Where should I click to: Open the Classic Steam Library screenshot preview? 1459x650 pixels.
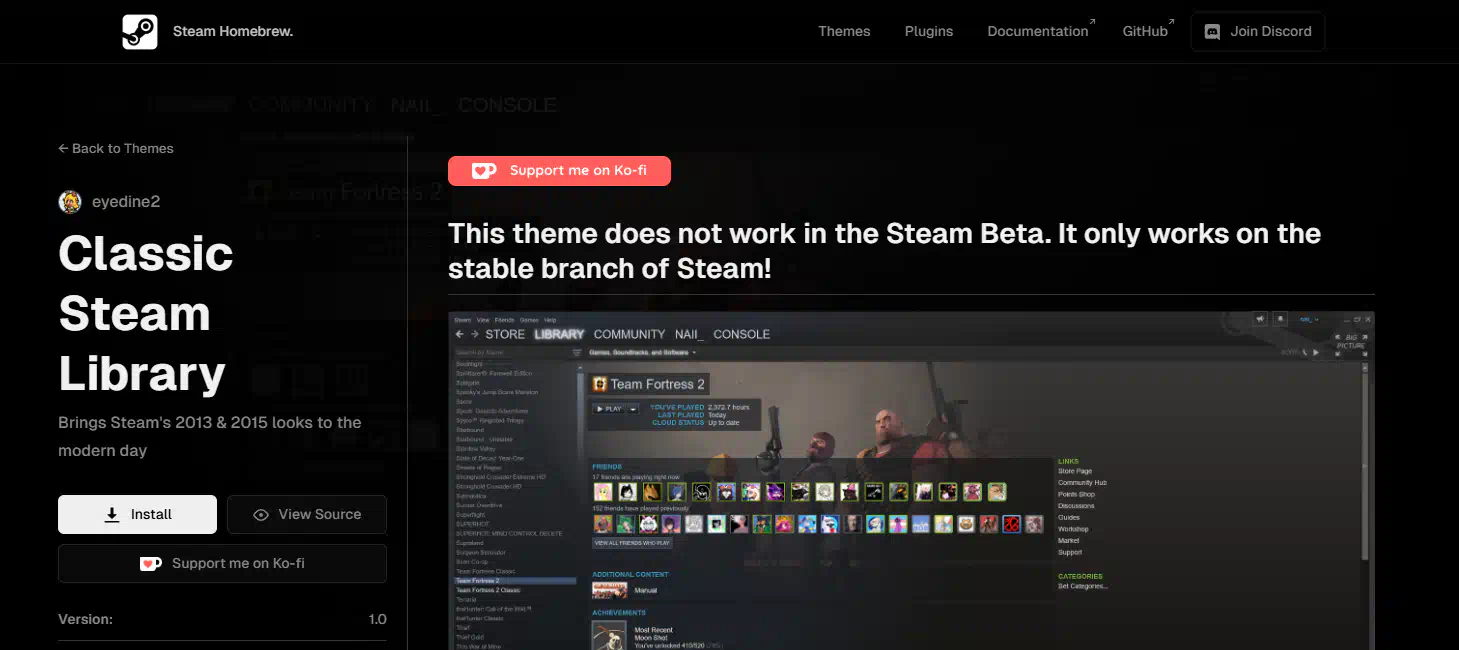[x=911, y=480]
